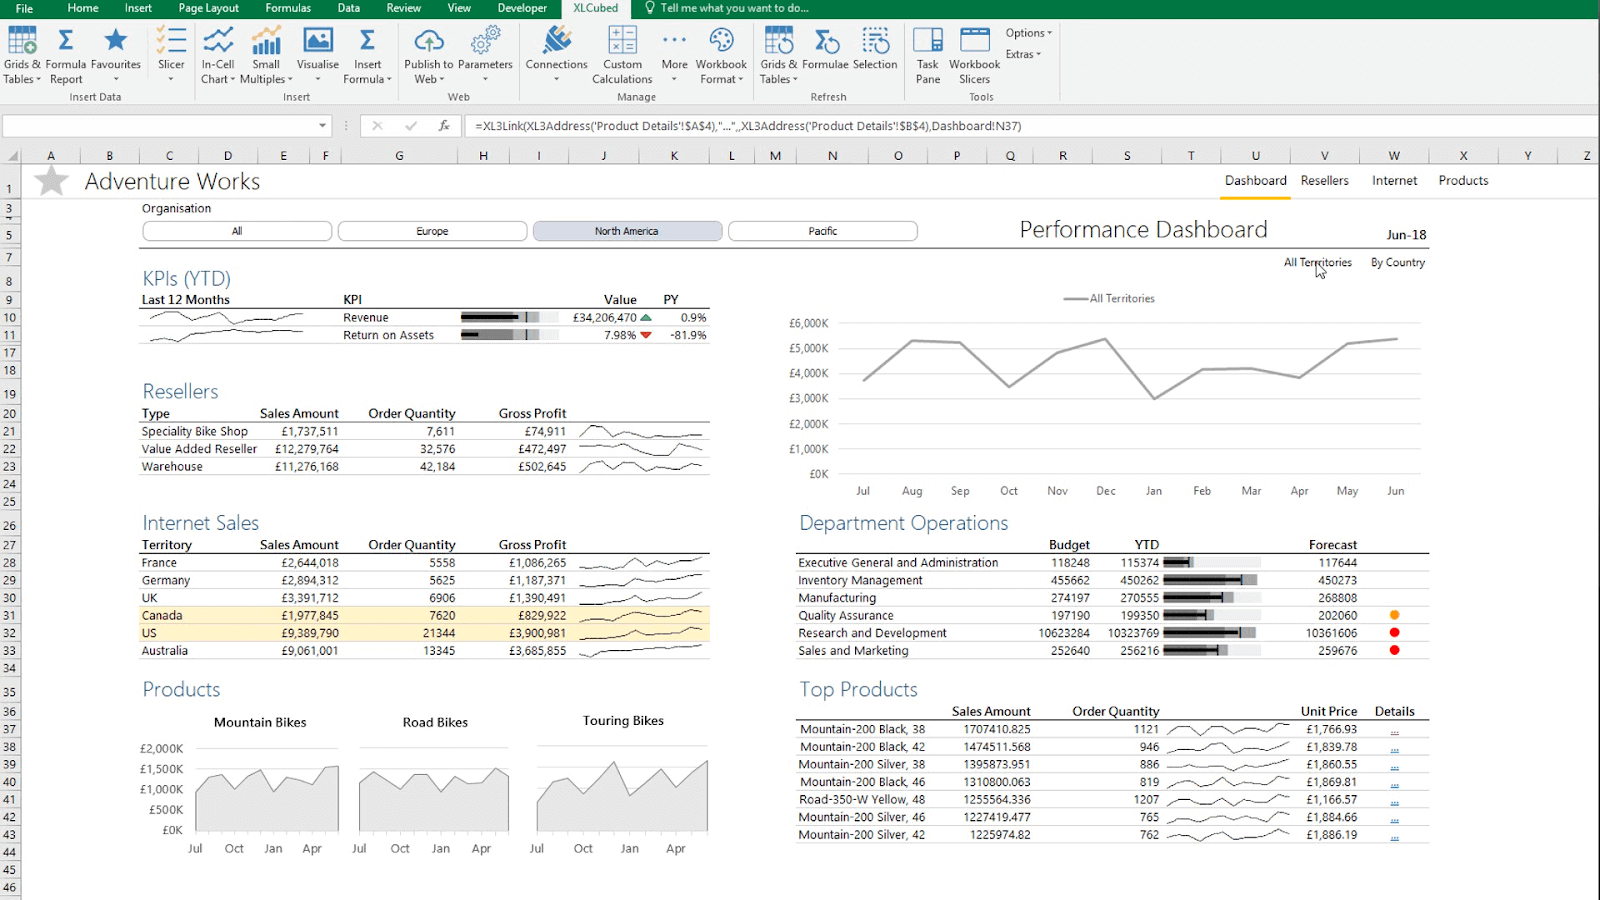The width and height of the screenshot is (1600, 900).
Task: Click the Favourites star icon
Action: [115, 42]
